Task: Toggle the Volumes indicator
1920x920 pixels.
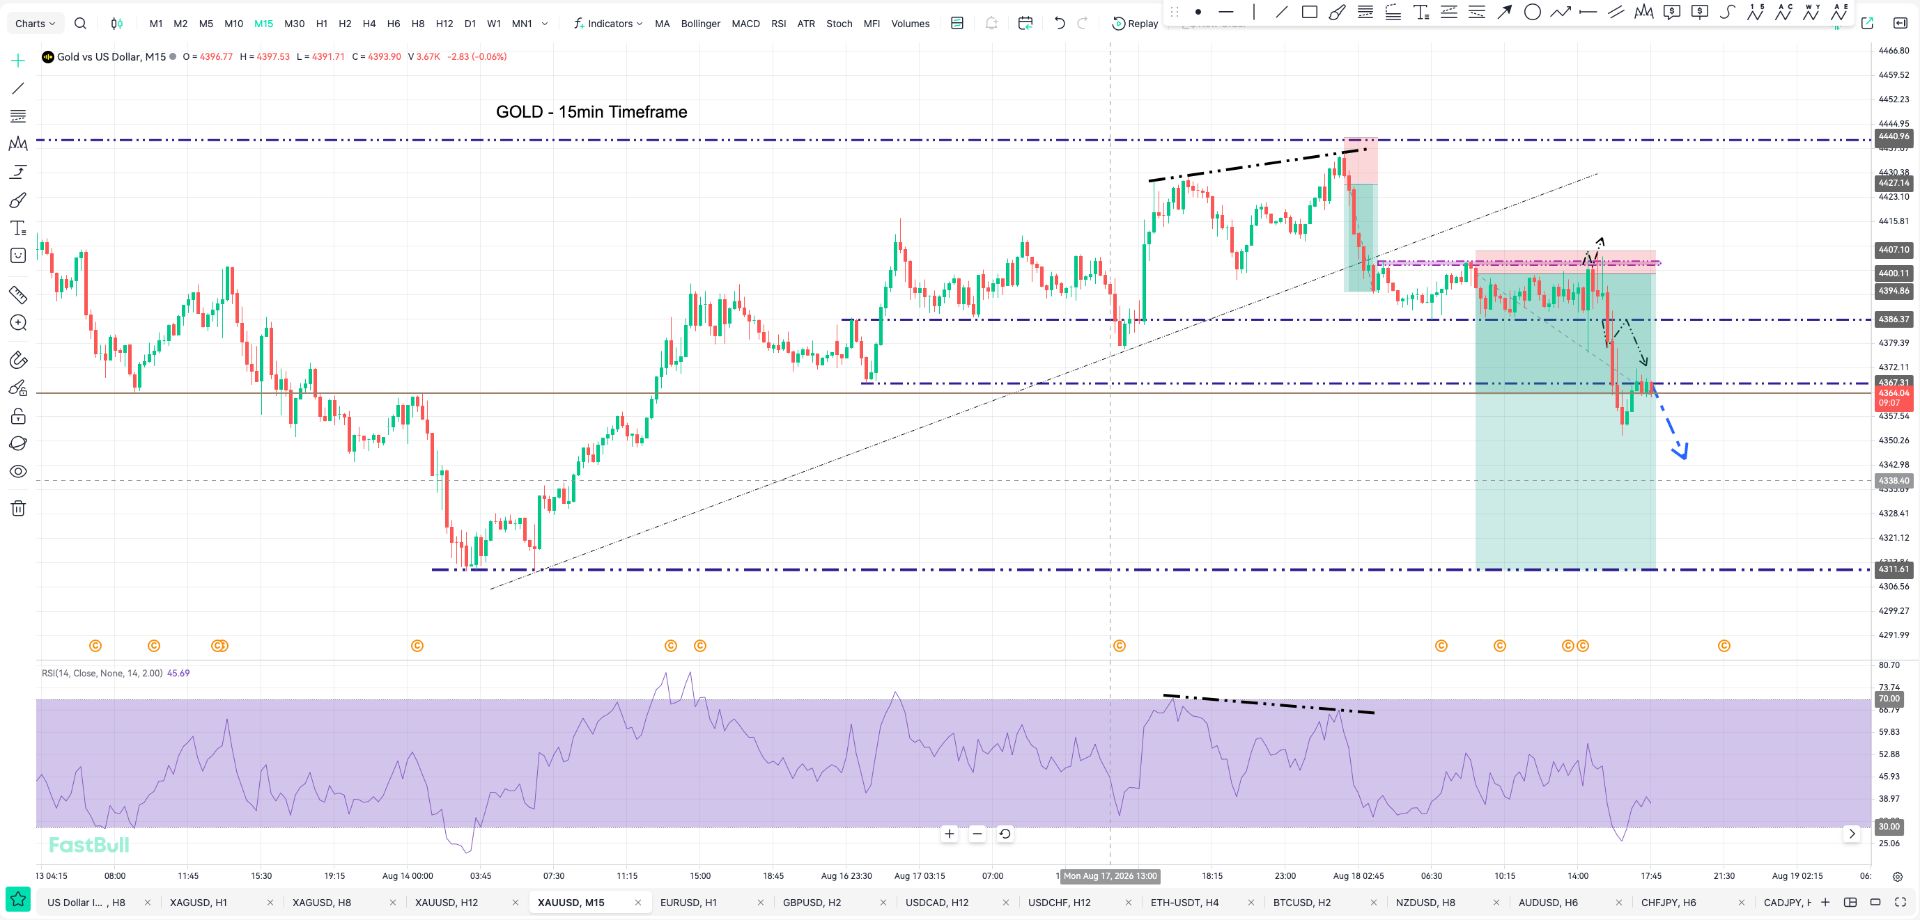Action: coord(910,23)
